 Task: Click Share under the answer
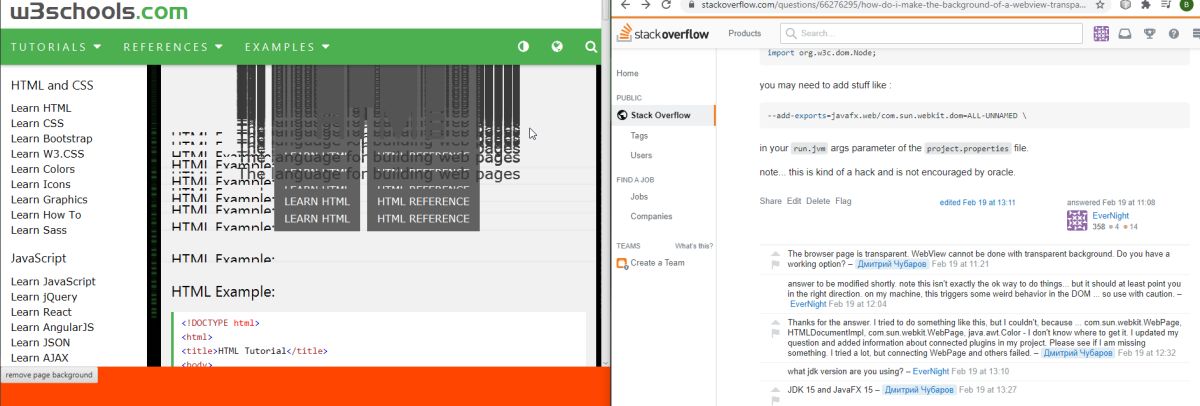(x=771, y=201)
